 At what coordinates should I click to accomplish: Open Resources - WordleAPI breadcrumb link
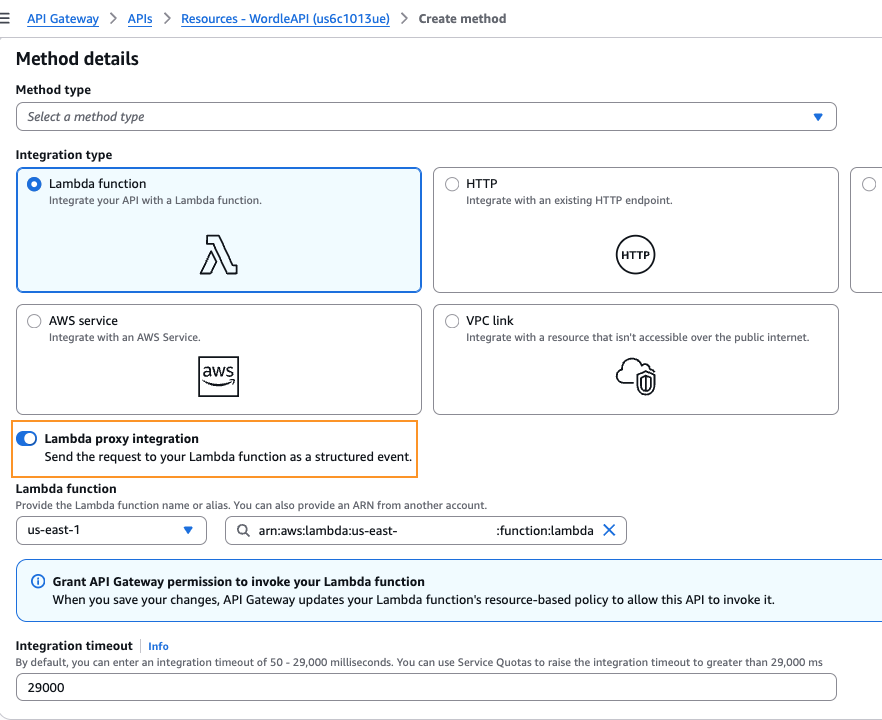[284, 18]
